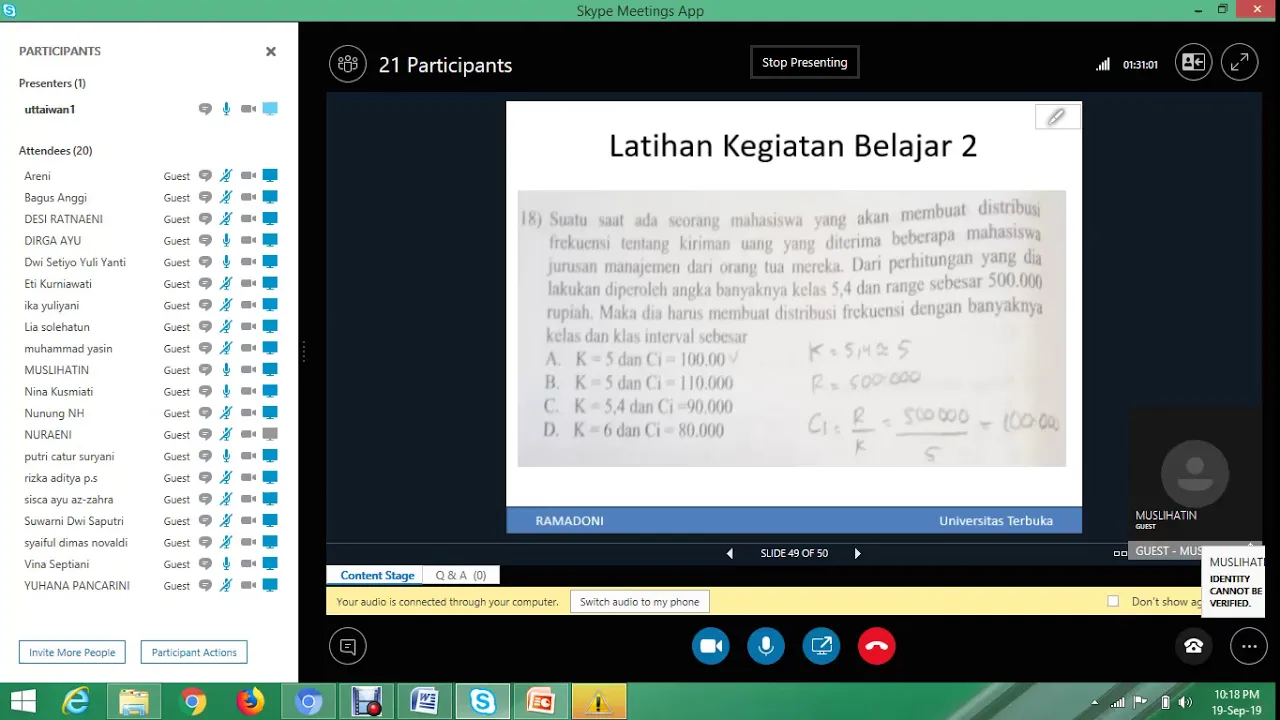The height and width of the screenshot is (720, 1280).
Task: Toggle the microphone for MUSLIHATIN
Action: pyautogui.click(x=227, y=370)
